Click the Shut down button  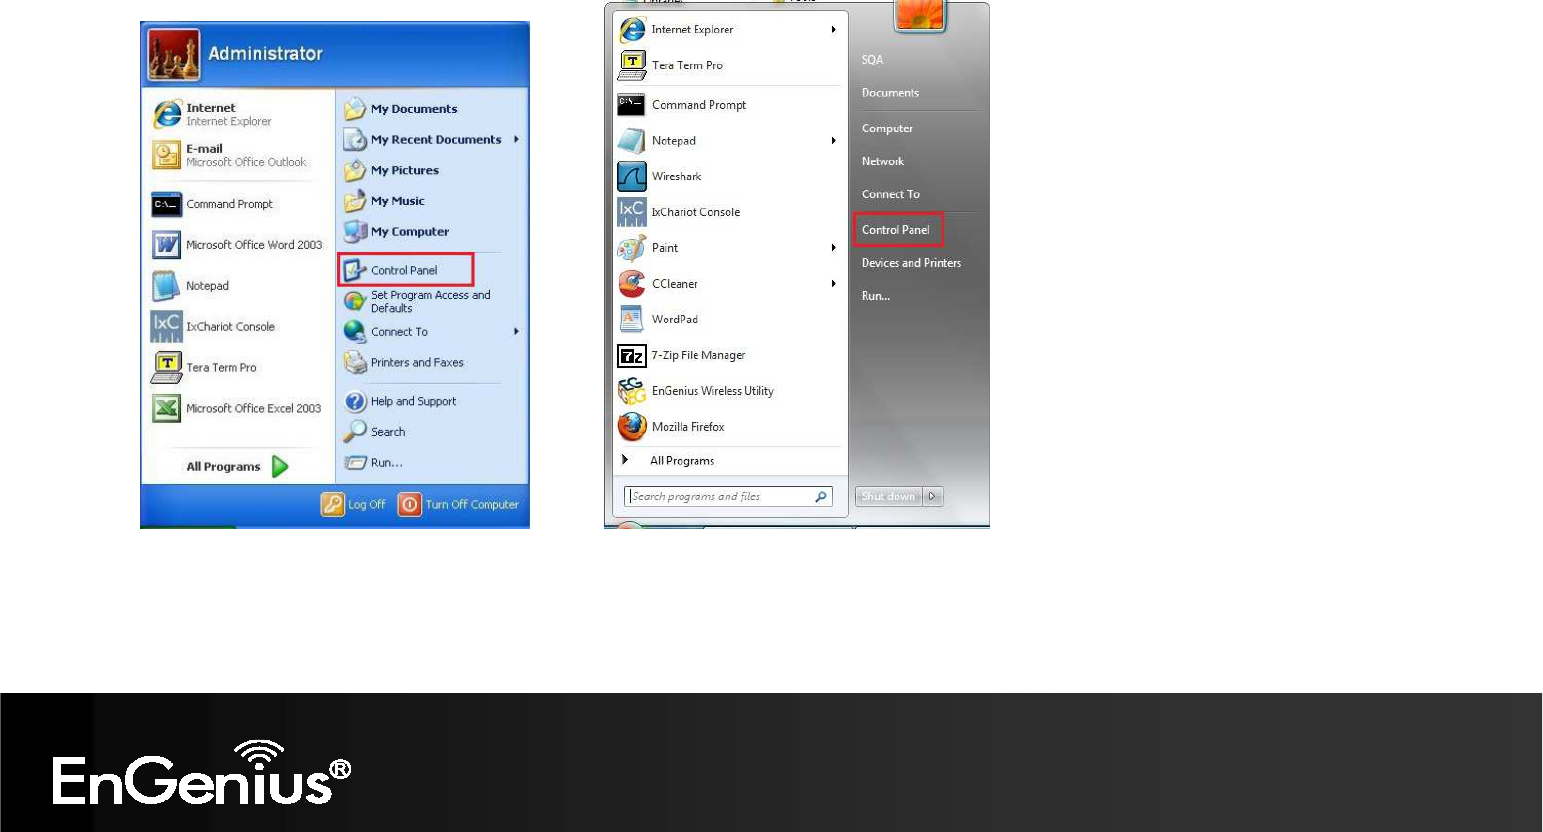(889, 496)
